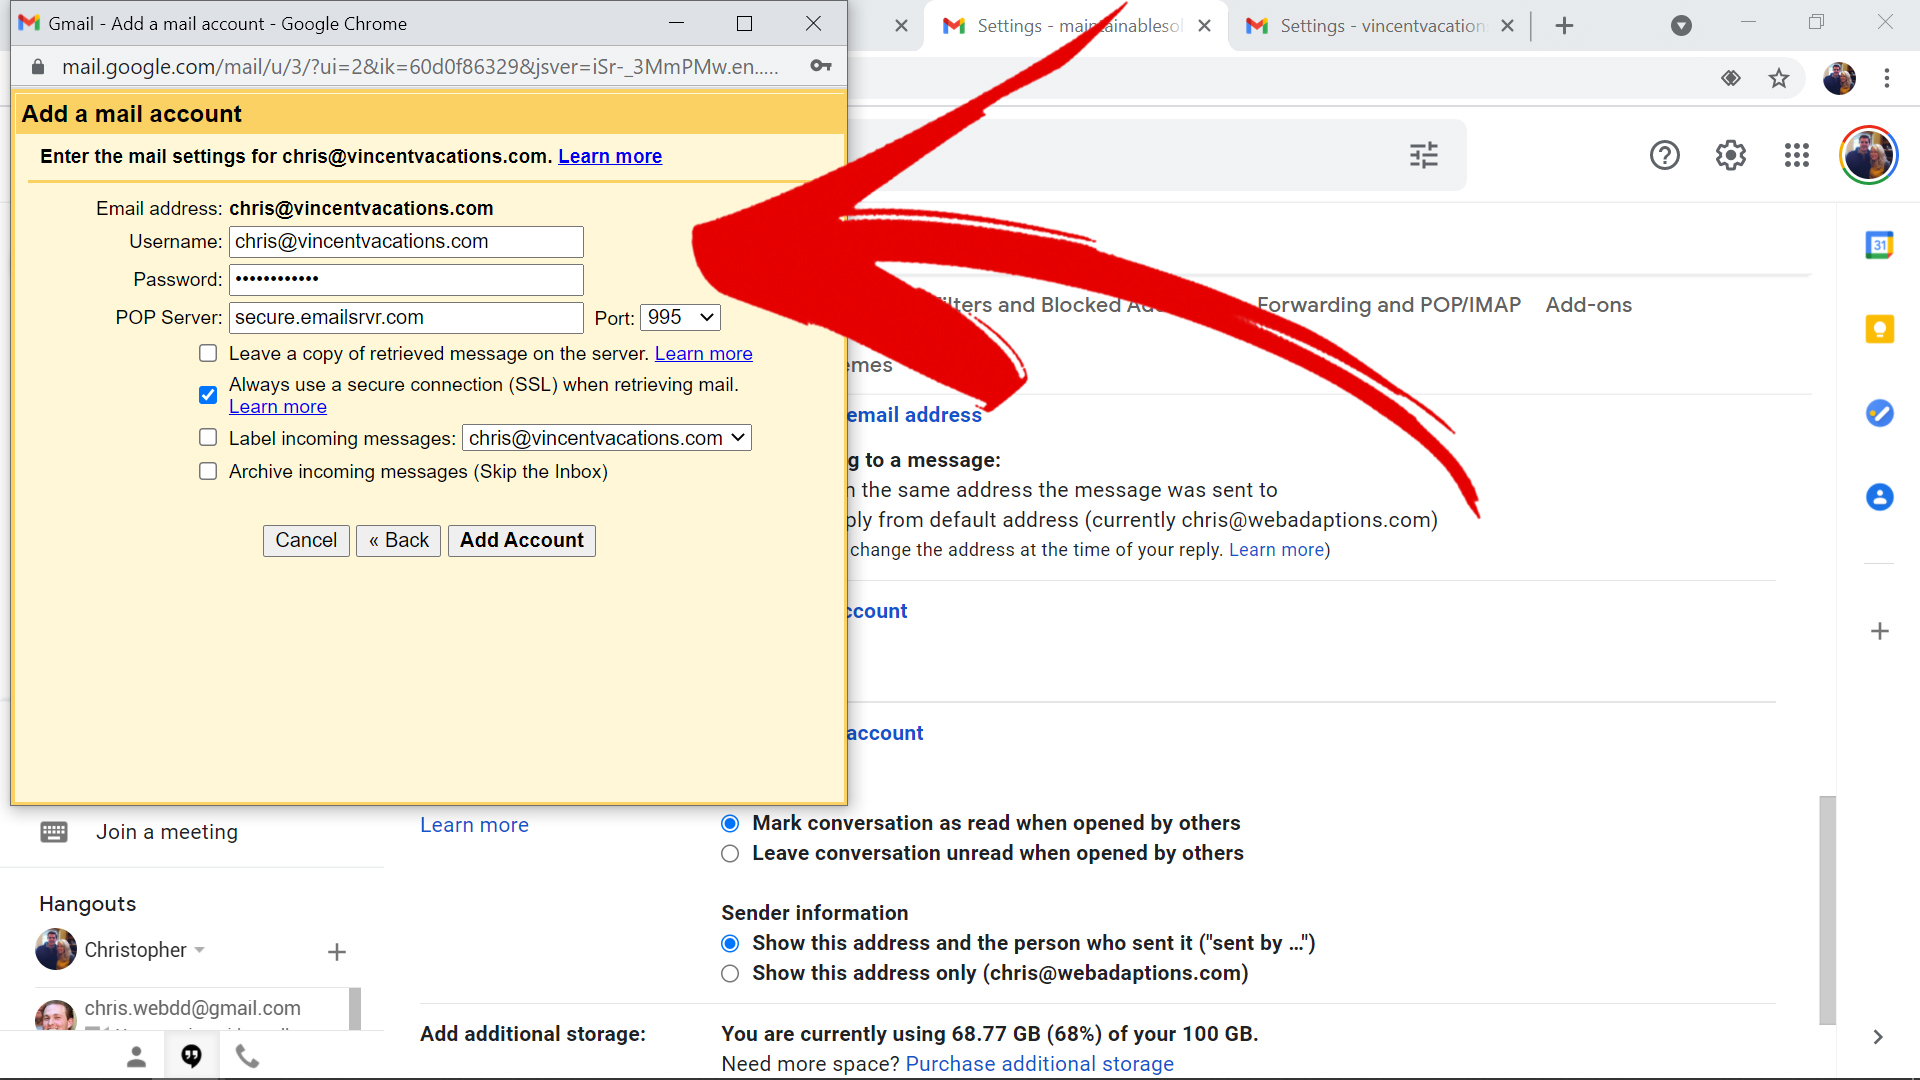Open new Chrome tab with plus button
Viewport: 1920px width, 1080px height.
pyautogui.click(x=1565, y=26)
